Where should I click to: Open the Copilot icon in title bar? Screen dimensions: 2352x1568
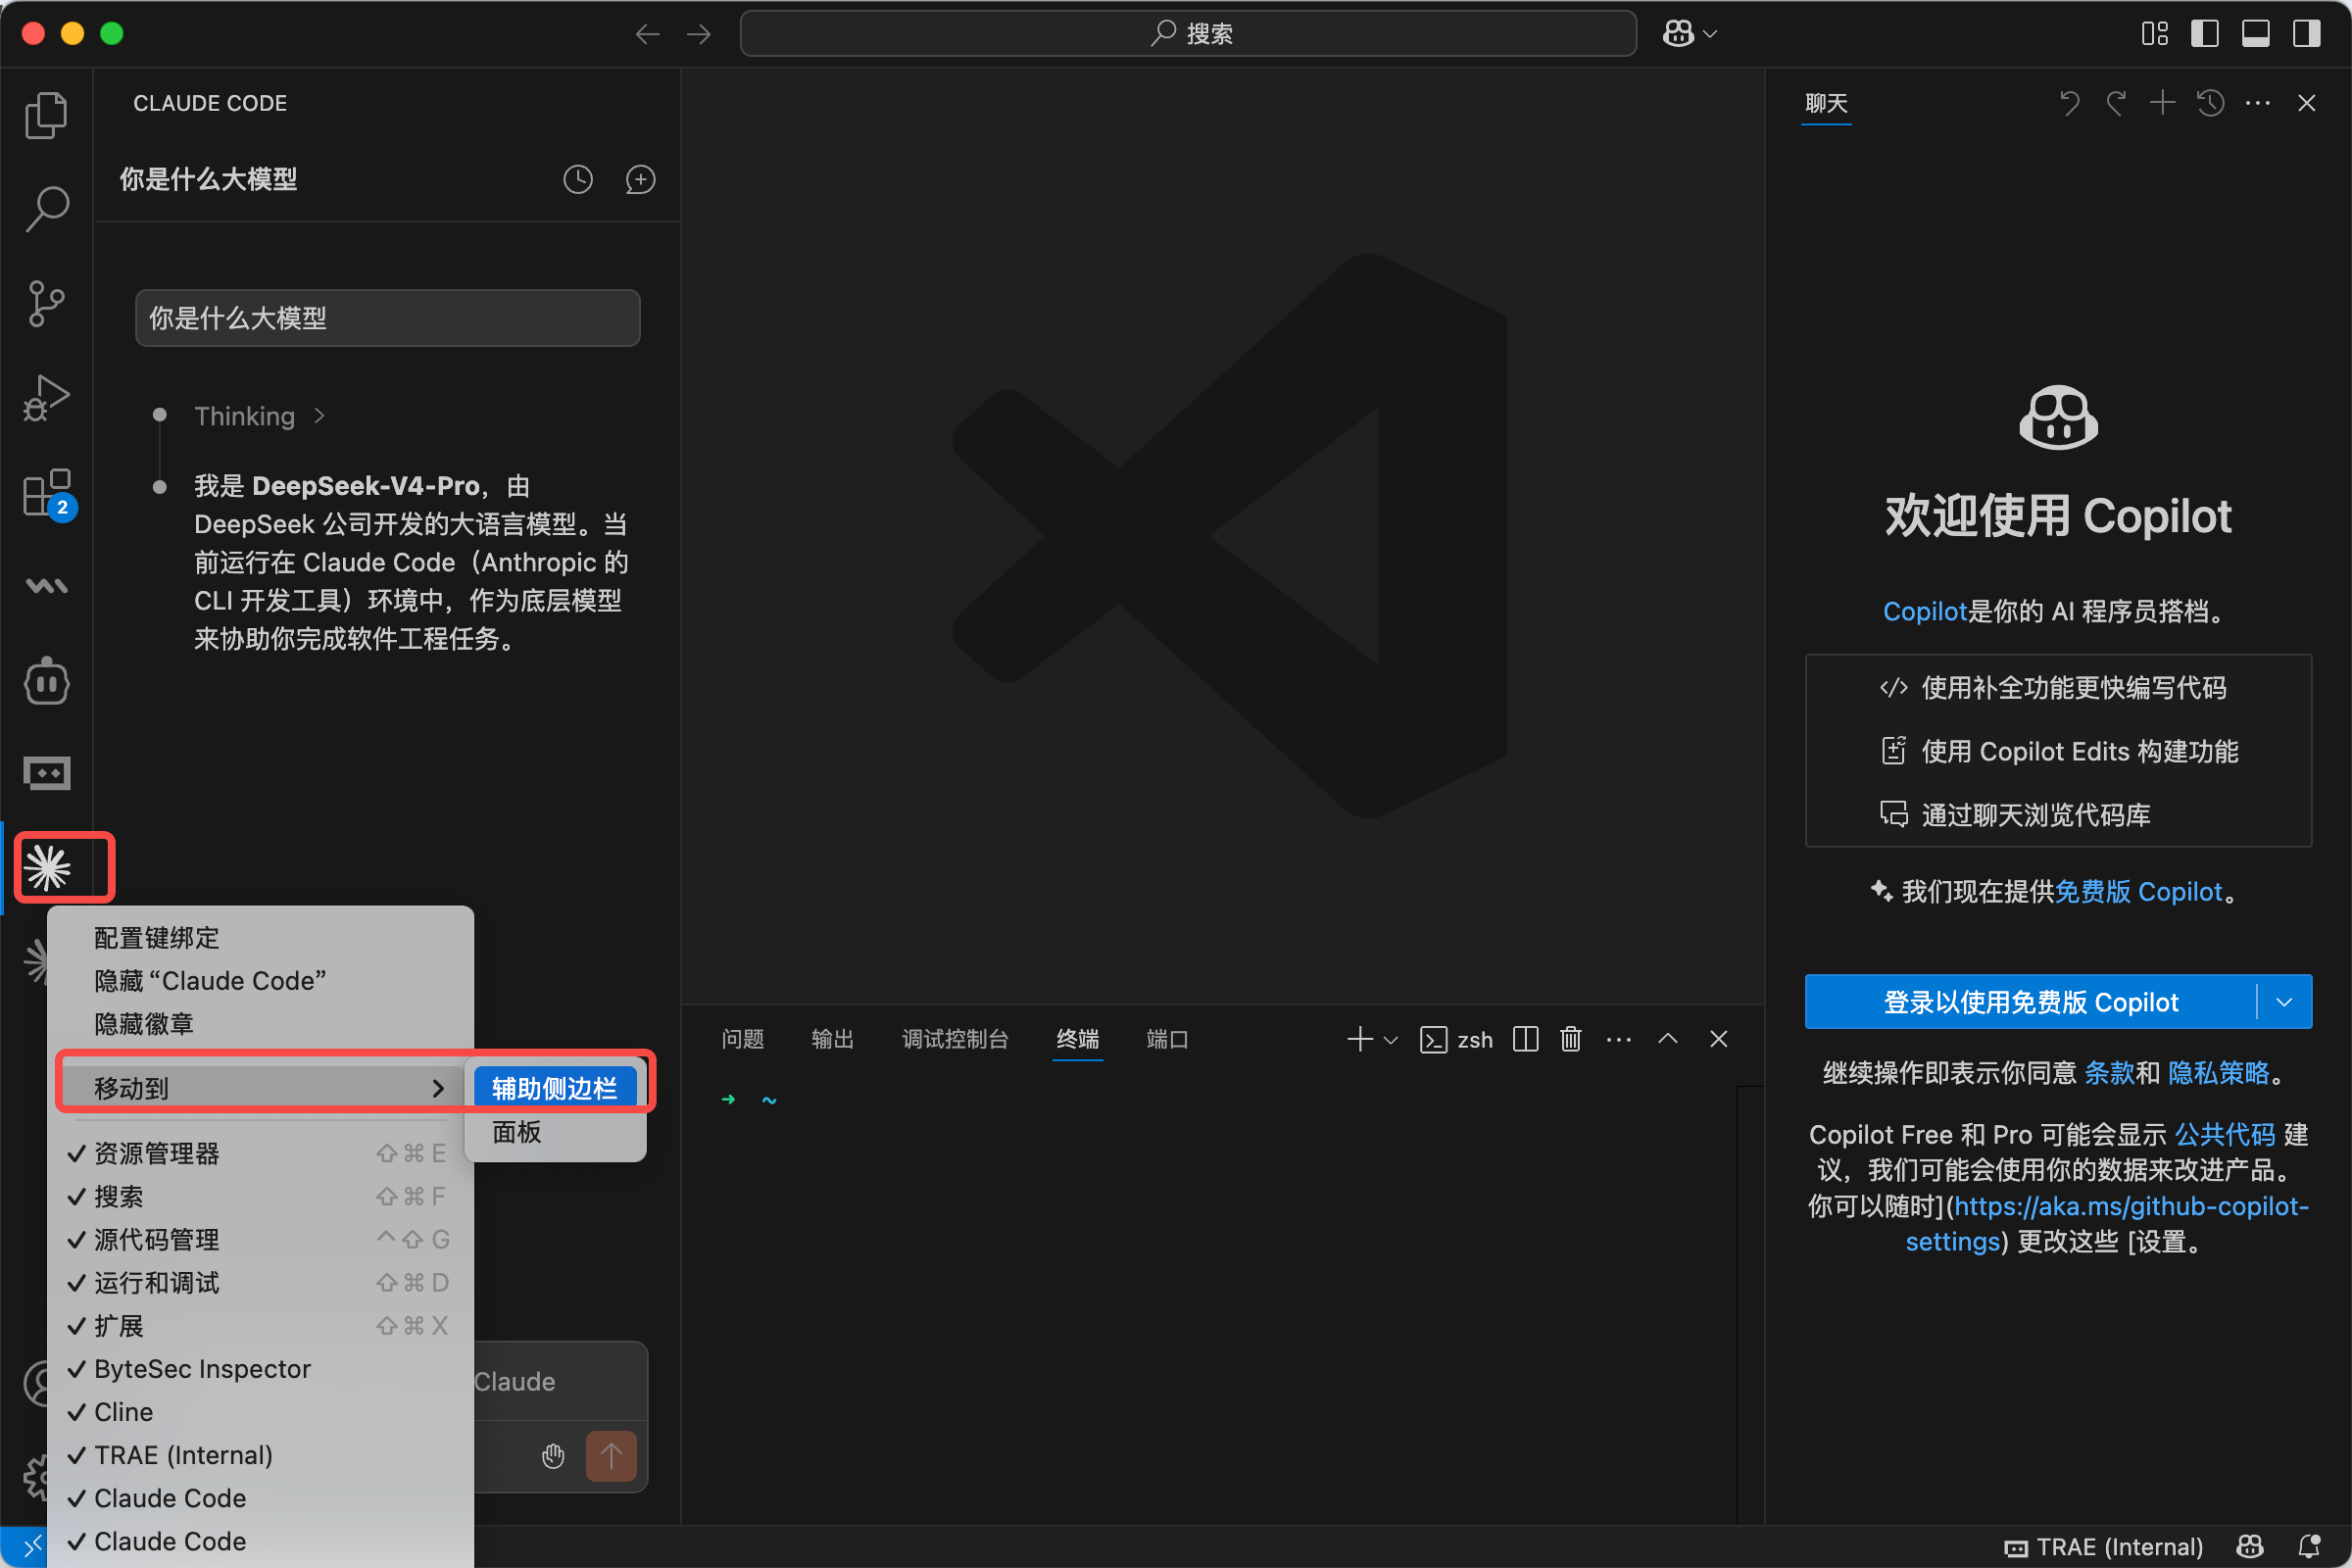click(x=1678, y=34)
